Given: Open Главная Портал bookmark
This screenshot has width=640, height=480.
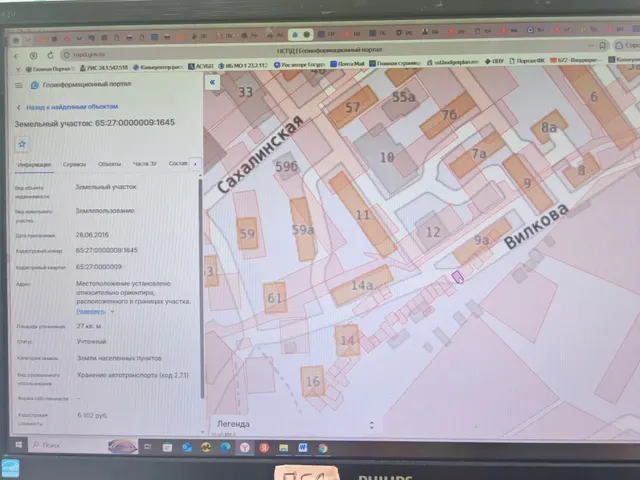Looking at the screenshot, I should pos(50,69).
